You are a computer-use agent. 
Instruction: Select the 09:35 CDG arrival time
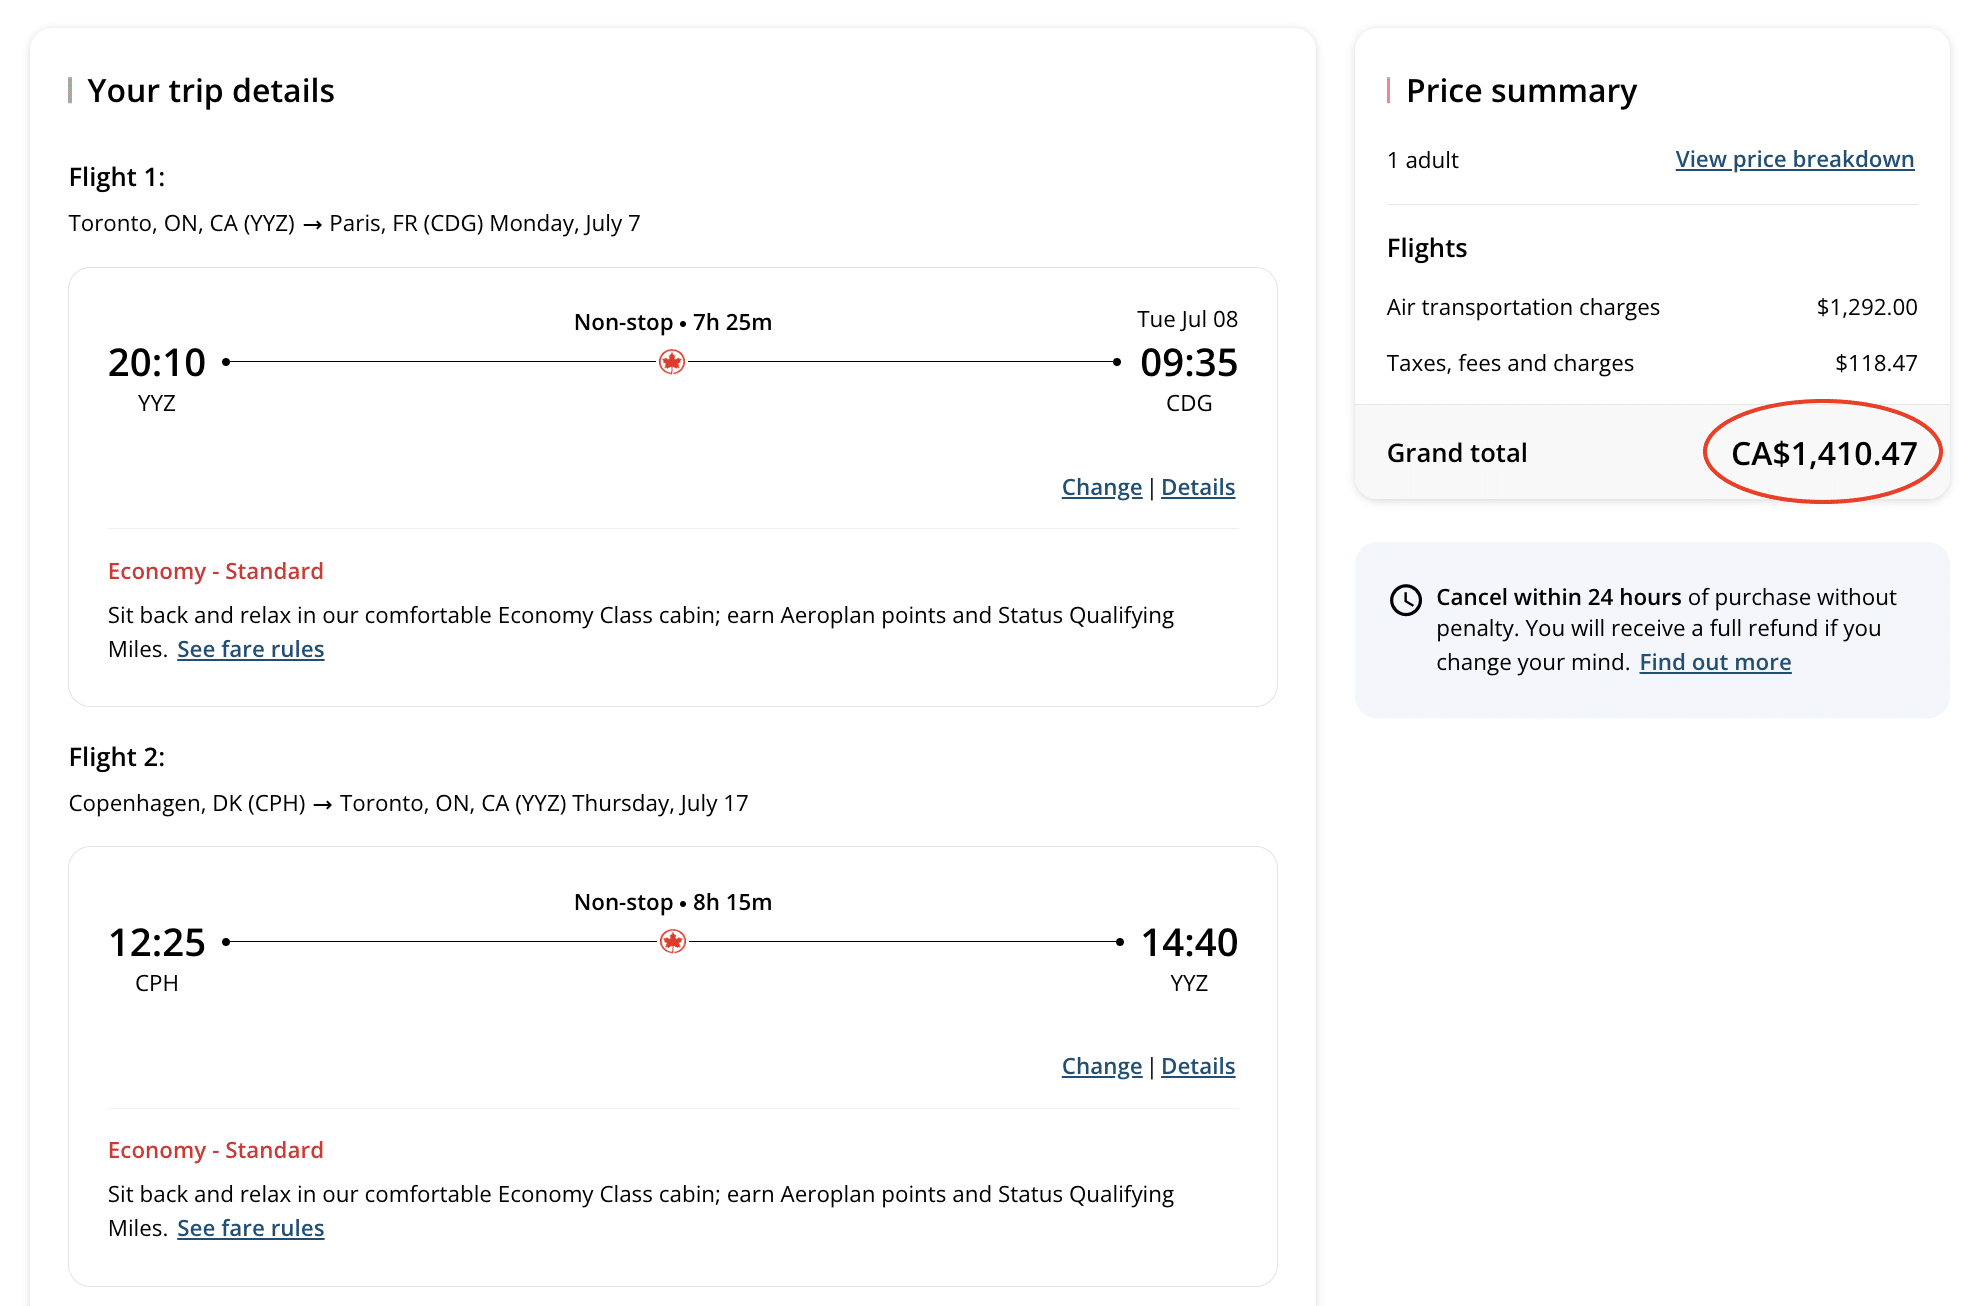tap(1188, 363)
